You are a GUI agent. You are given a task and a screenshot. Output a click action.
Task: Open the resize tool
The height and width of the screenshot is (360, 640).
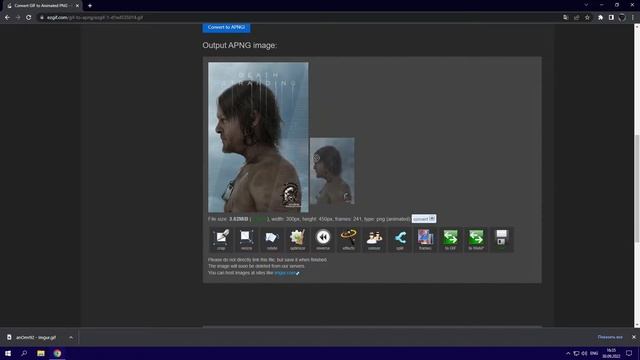click(247, 240)
